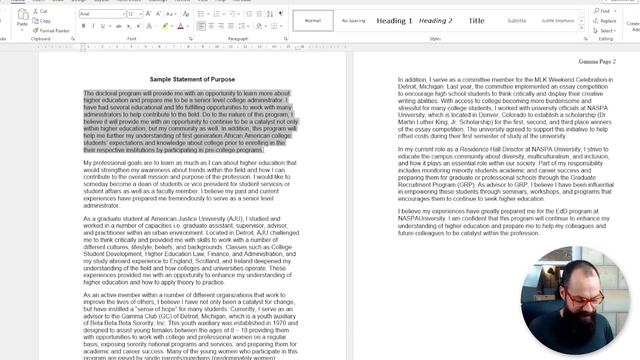
Task: Decrease paragraph indent
Action: coord(249,14)
